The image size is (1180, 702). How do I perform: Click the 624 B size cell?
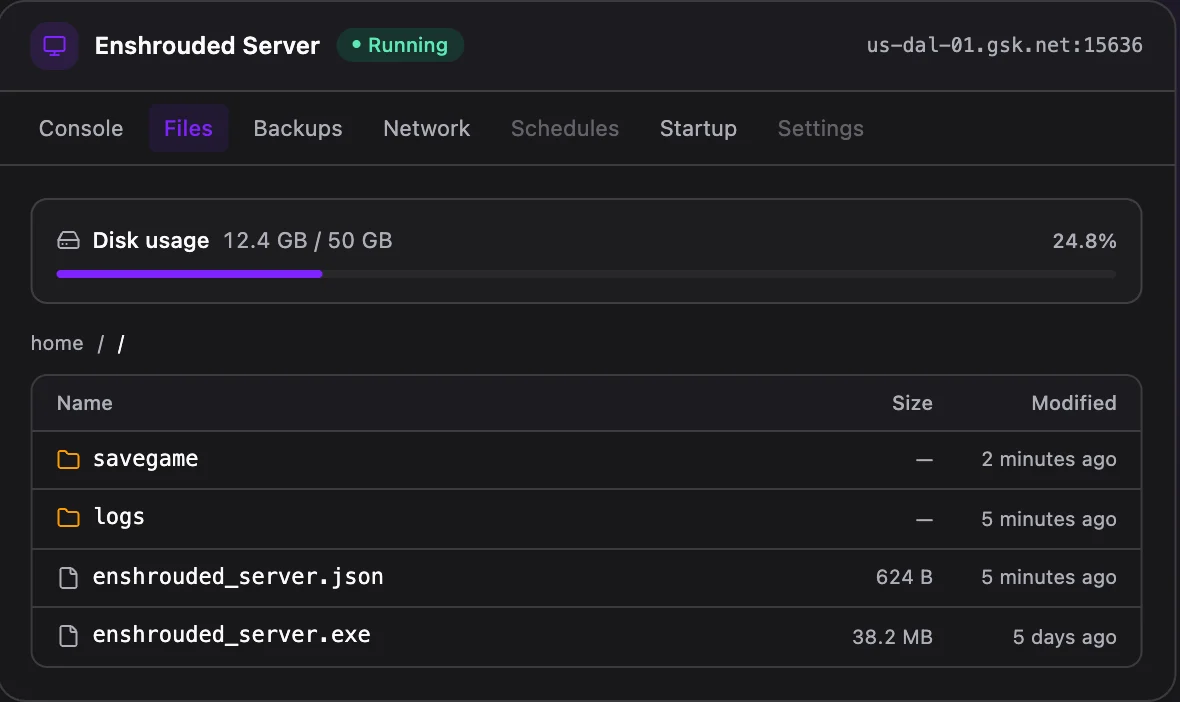(905, 577)
